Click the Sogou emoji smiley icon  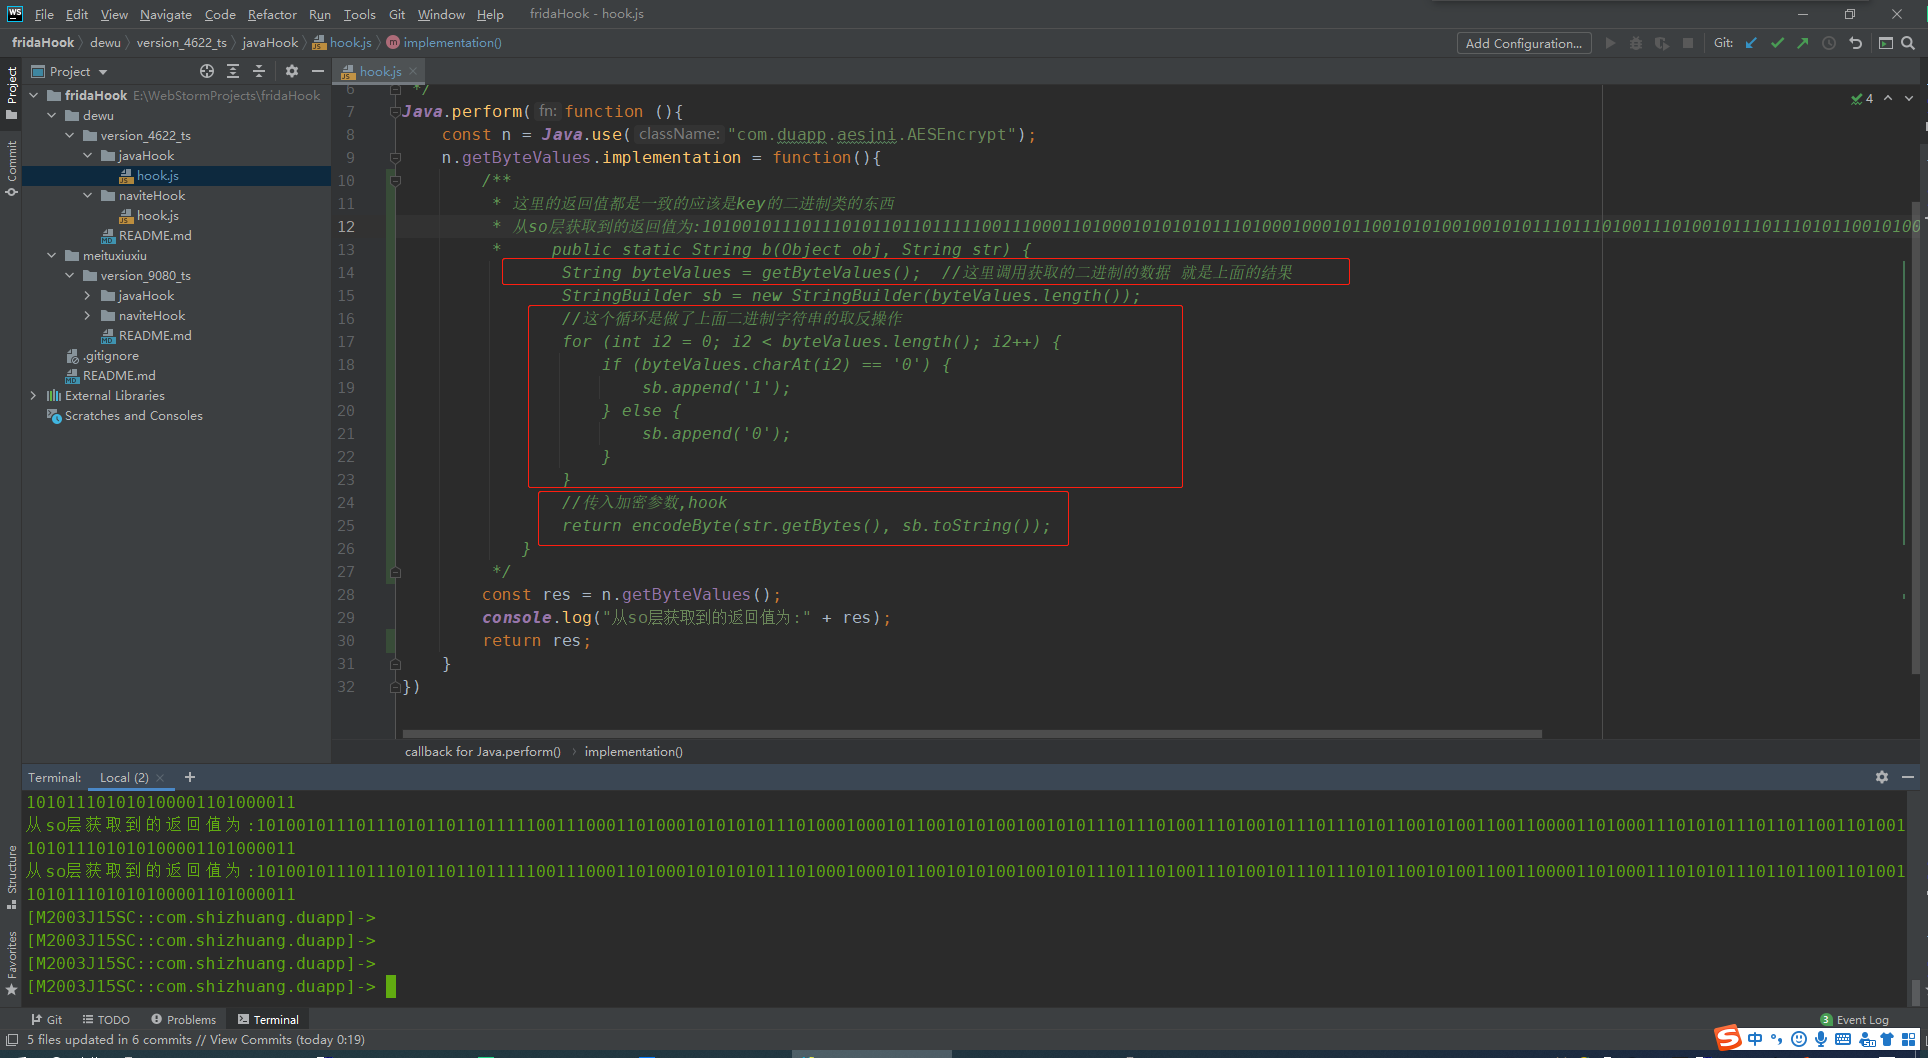pyautogui.click(x=1799, y=1039)
